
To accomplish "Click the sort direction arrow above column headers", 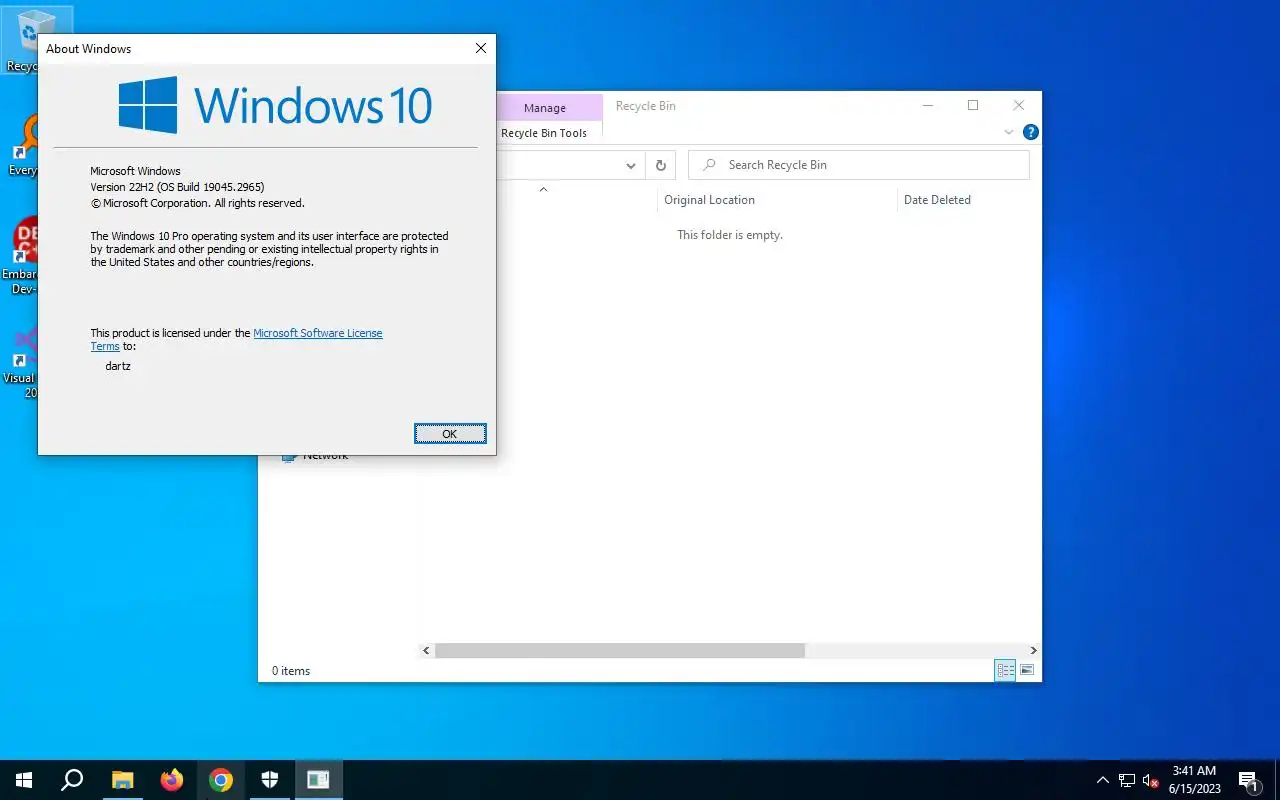I will (x=543, y=189).
